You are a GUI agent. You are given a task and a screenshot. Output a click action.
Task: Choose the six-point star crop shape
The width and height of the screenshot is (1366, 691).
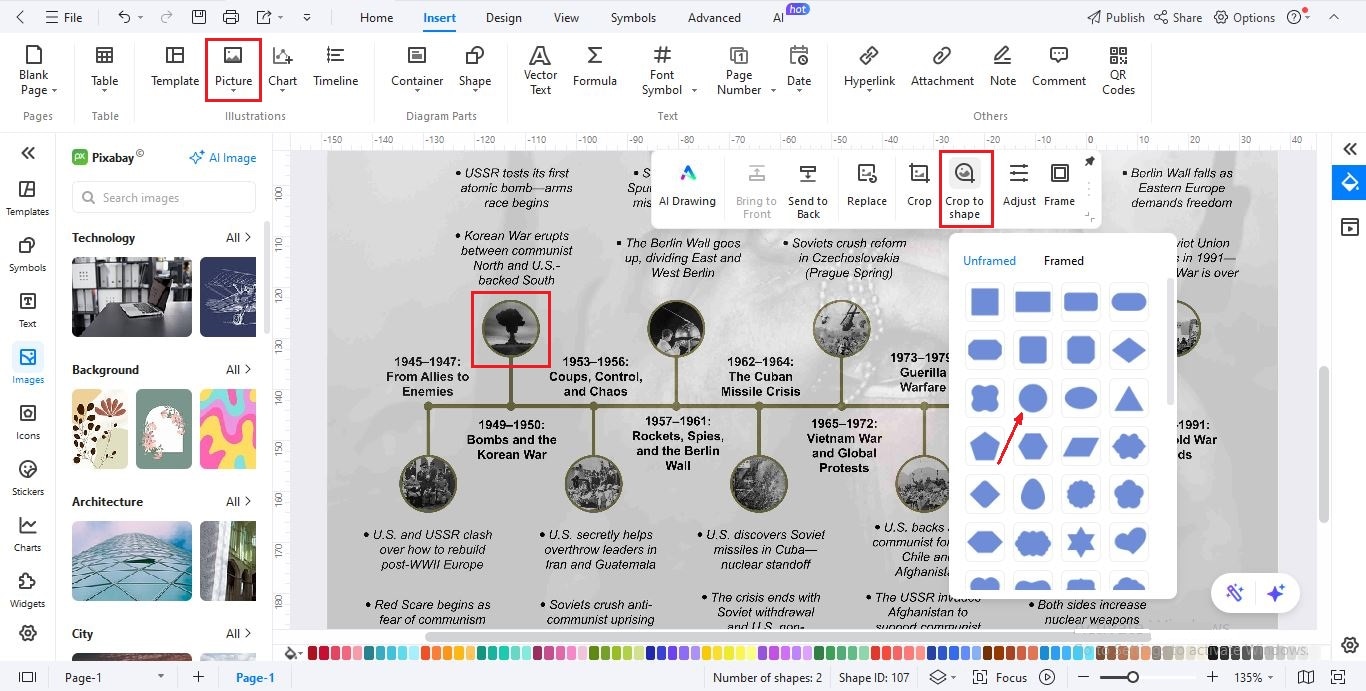[1080, 542]
